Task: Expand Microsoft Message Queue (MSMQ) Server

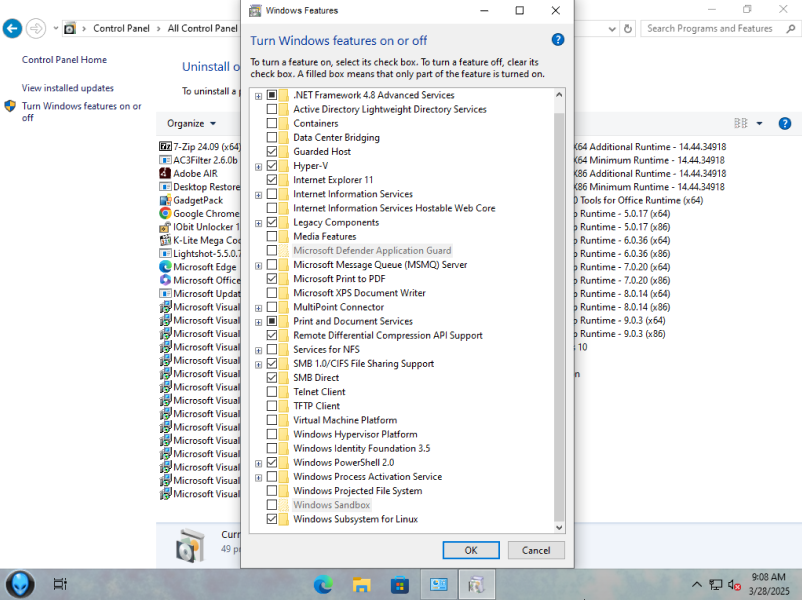Action: (258, 266)
